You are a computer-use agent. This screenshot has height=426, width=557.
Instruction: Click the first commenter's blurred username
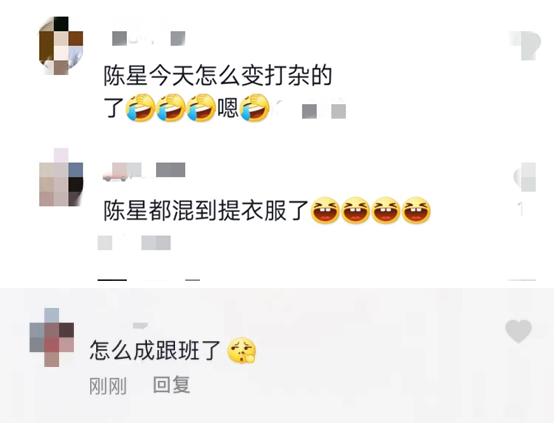click(x=148, y=38)
